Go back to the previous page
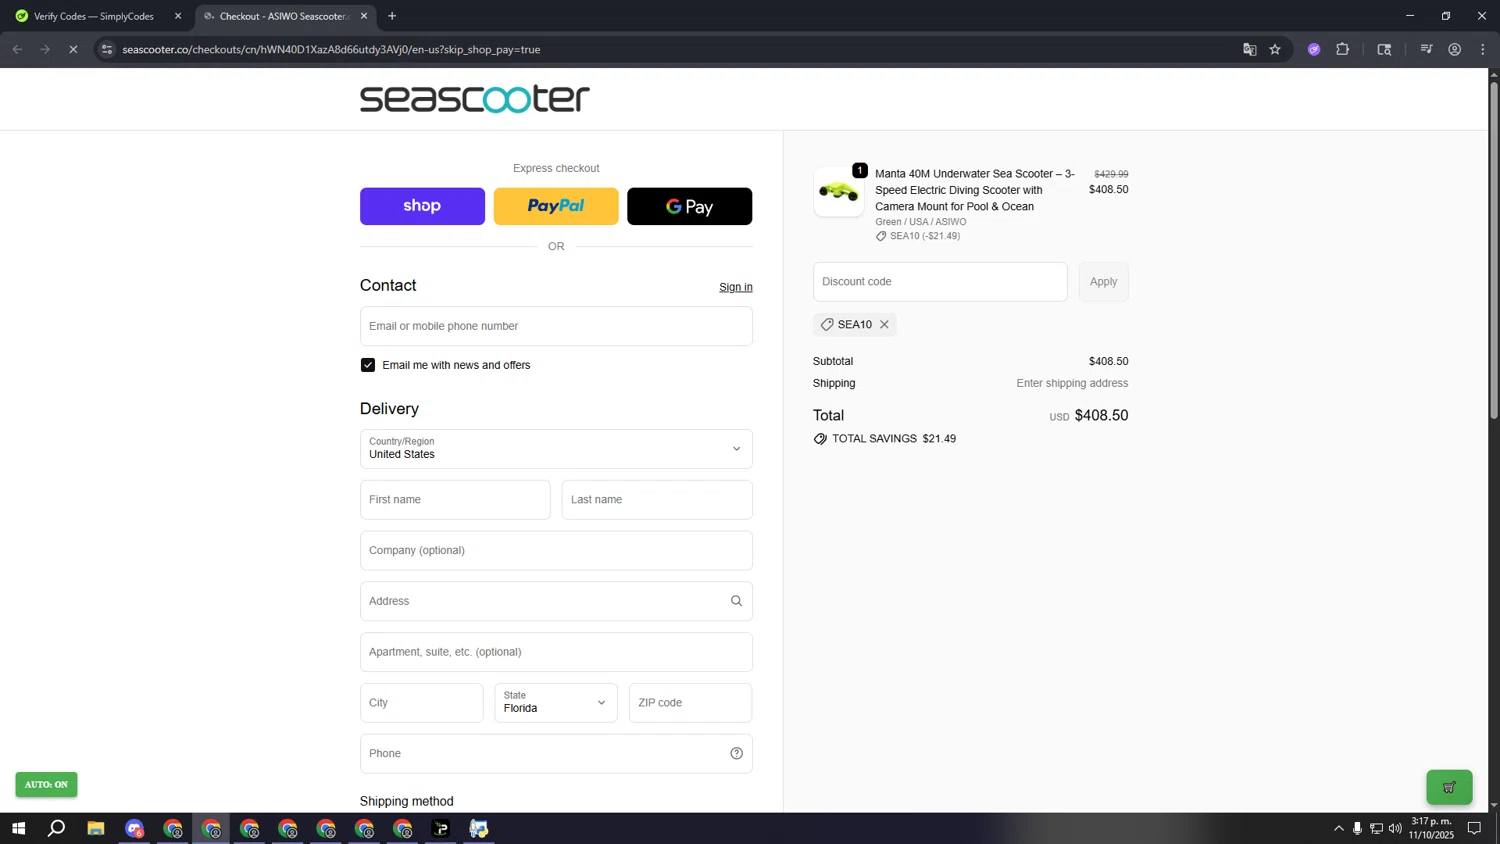The width and height of the screenshot is (1500, 844). click(x=17, y=49)
